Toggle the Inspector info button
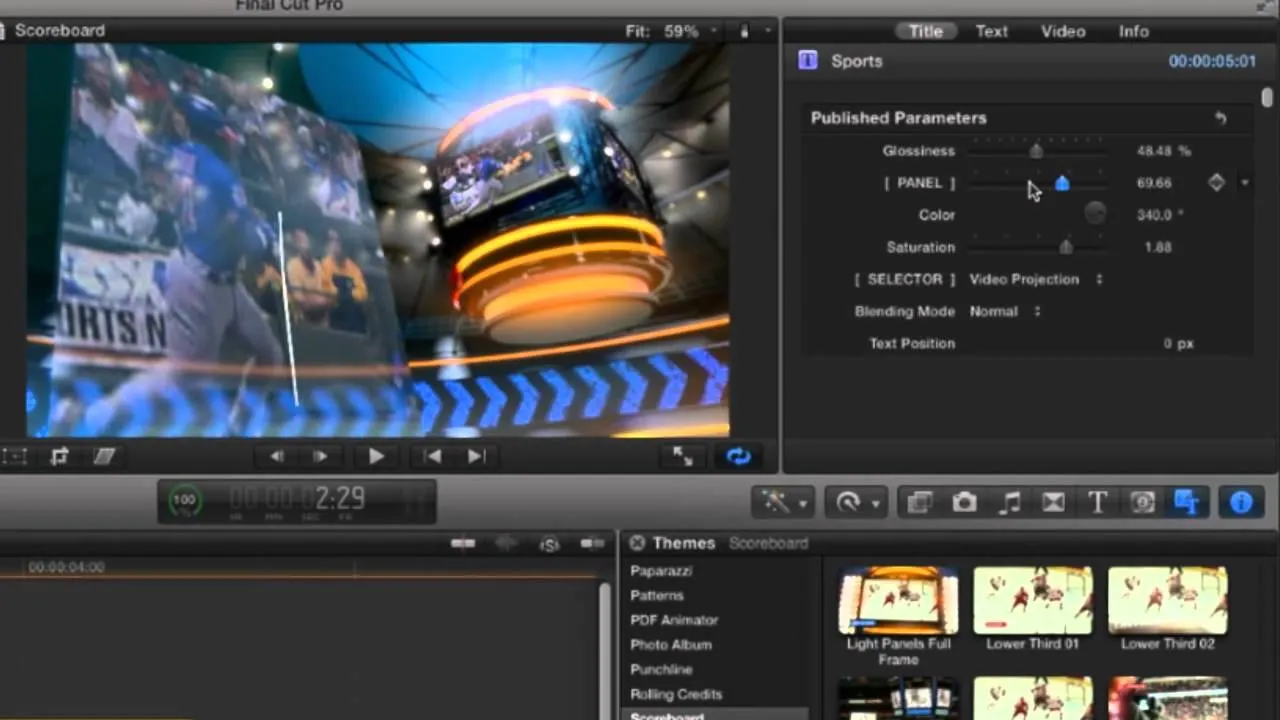The image size is (1280, 720). click(x=1241, y=503)
